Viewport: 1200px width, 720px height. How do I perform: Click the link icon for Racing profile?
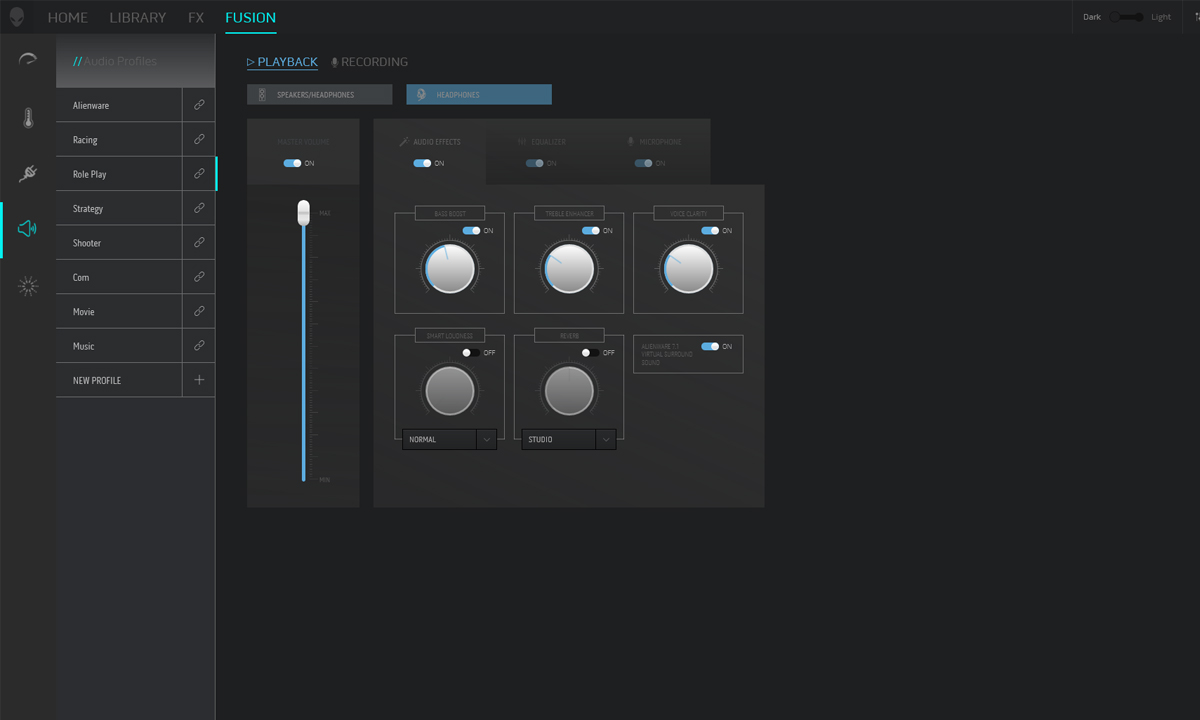199,140
